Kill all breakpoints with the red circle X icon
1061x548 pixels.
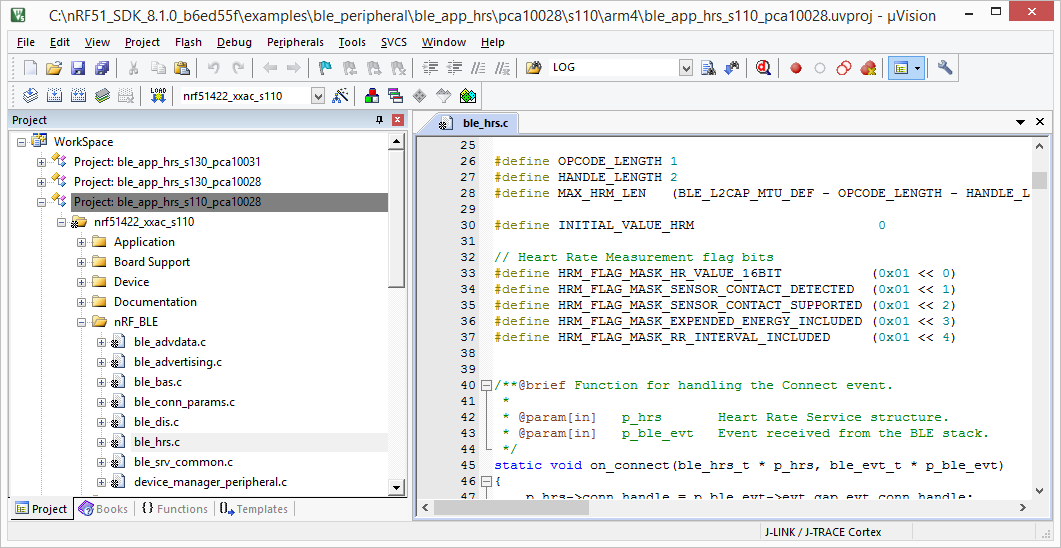point(868,68)
